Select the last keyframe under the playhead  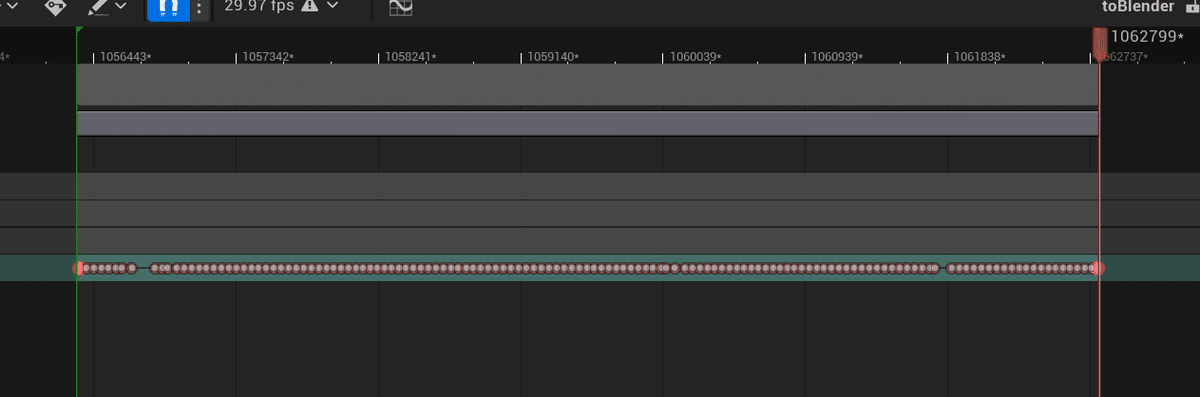1098,268
